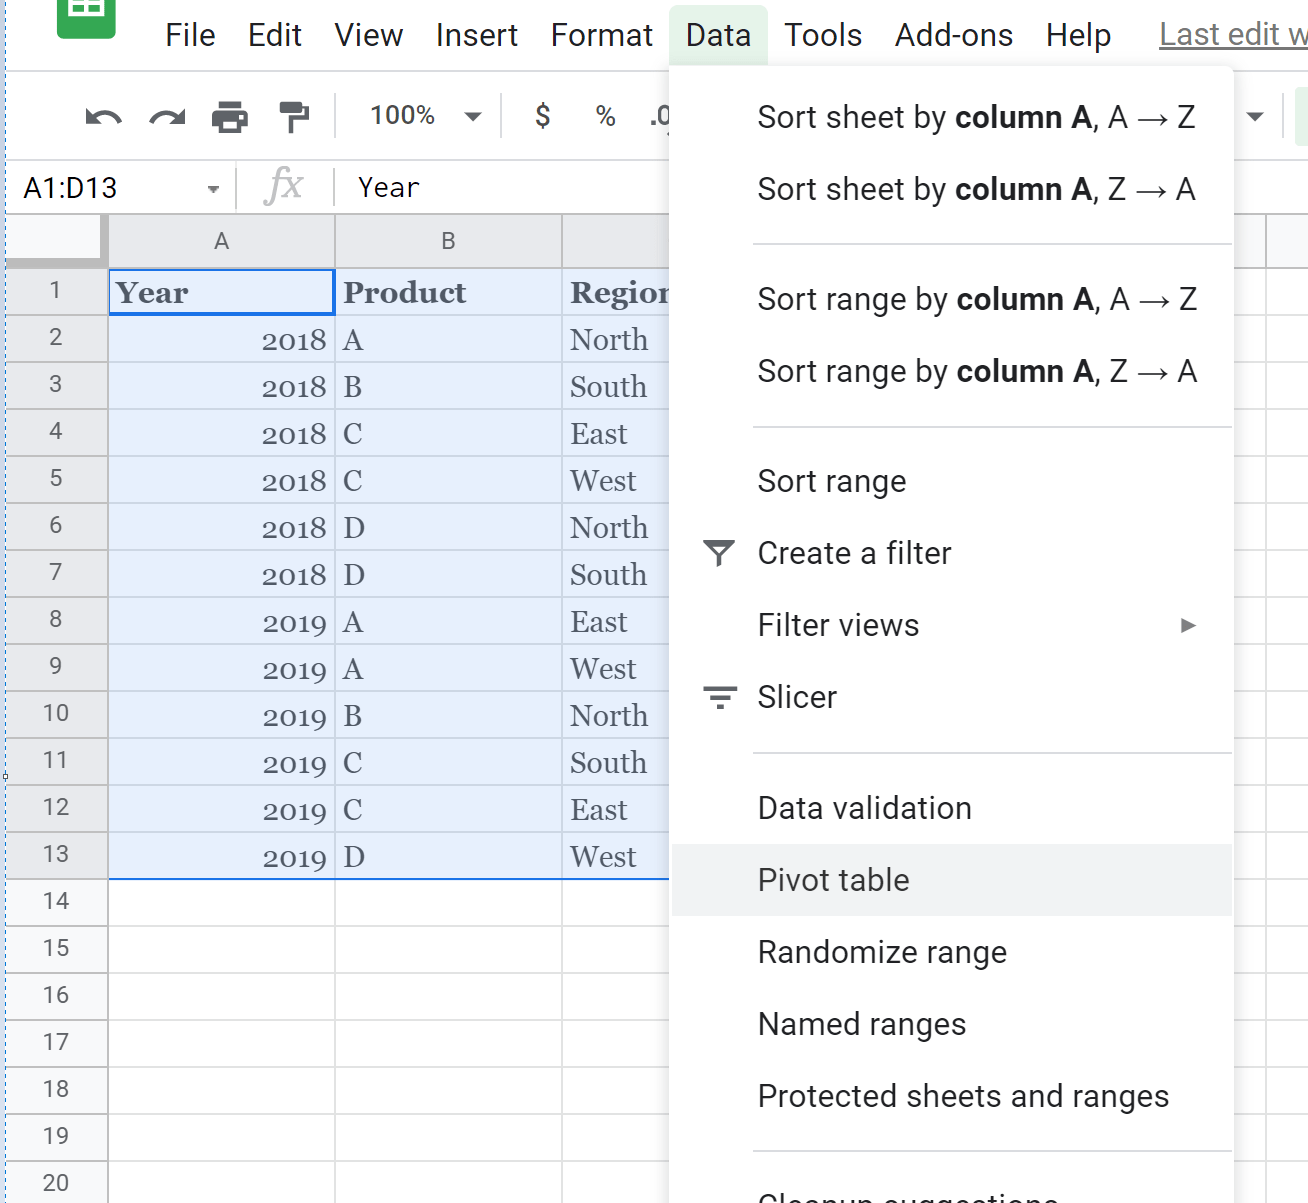Format selection as percent
This screenshot has width=1308, height=1203.
pos(604,116)
